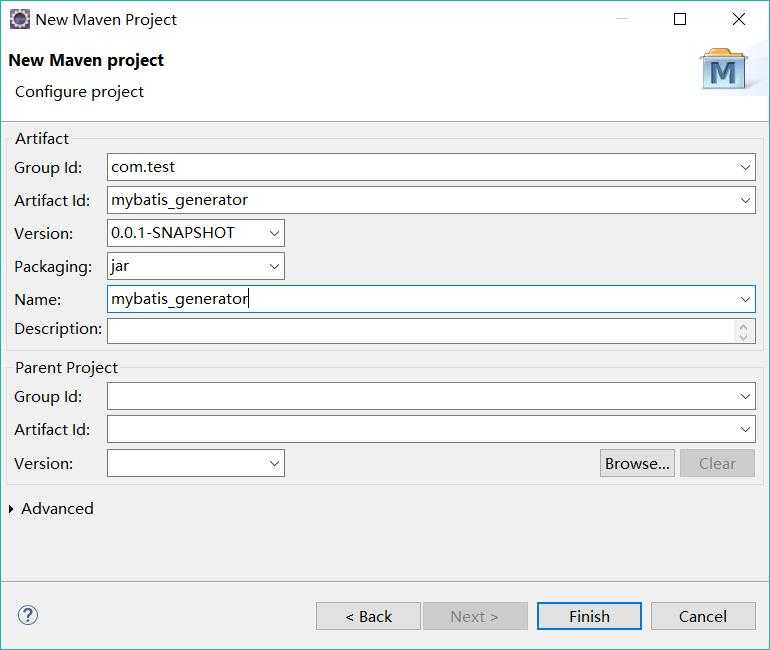Viewport: 770px width, 650px height.
Task: Open the 0.0.1-SNAPSHOT version dropdown
Action: [274, 233]
